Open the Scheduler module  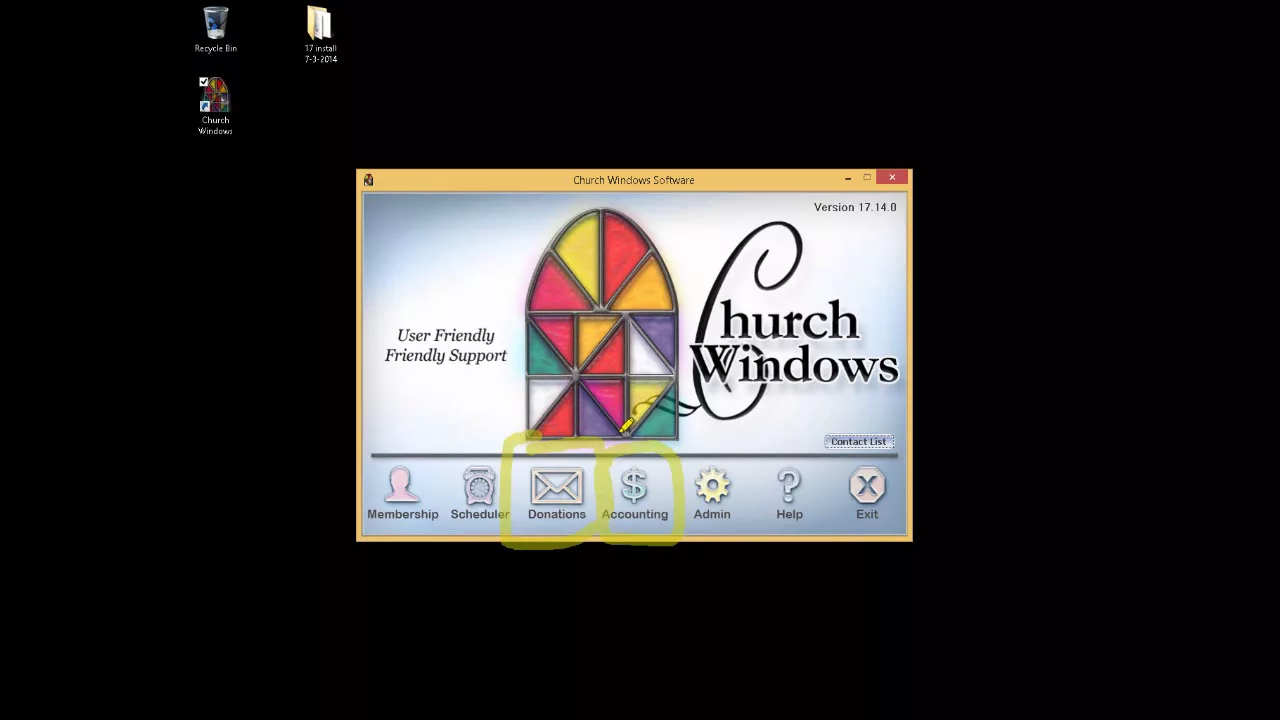coord(480,494)
